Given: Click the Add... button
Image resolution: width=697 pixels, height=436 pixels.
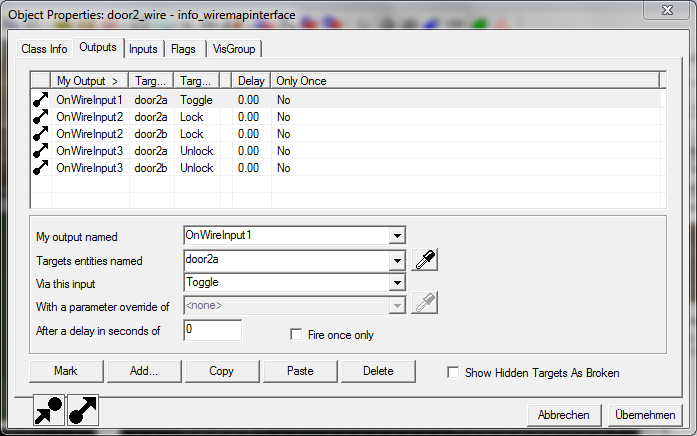Looking at the screenshot, I should pyautogui.click(x=144, y=371).
